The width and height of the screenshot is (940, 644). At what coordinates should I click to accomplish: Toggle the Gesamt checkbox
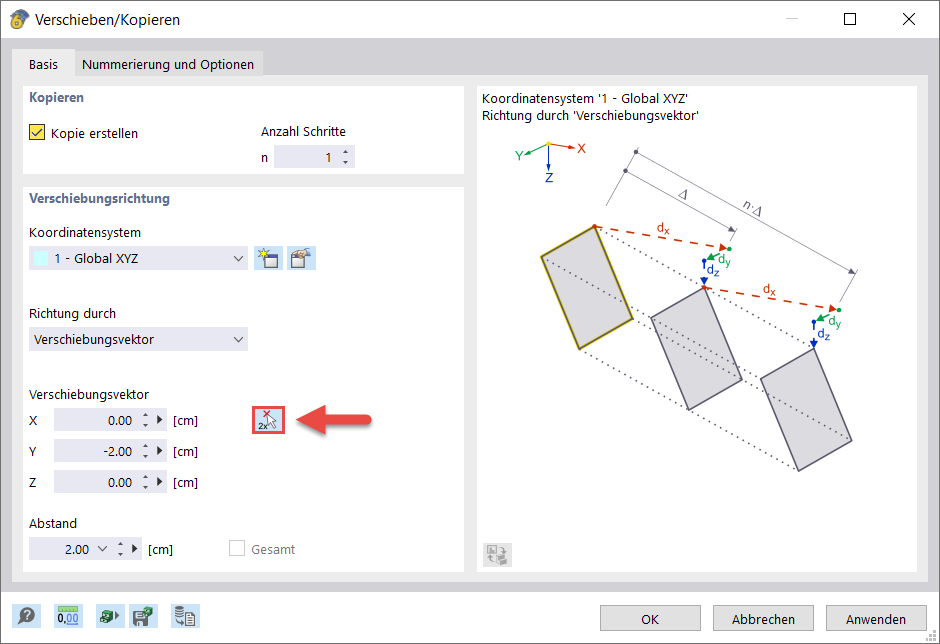pos(237,548)
